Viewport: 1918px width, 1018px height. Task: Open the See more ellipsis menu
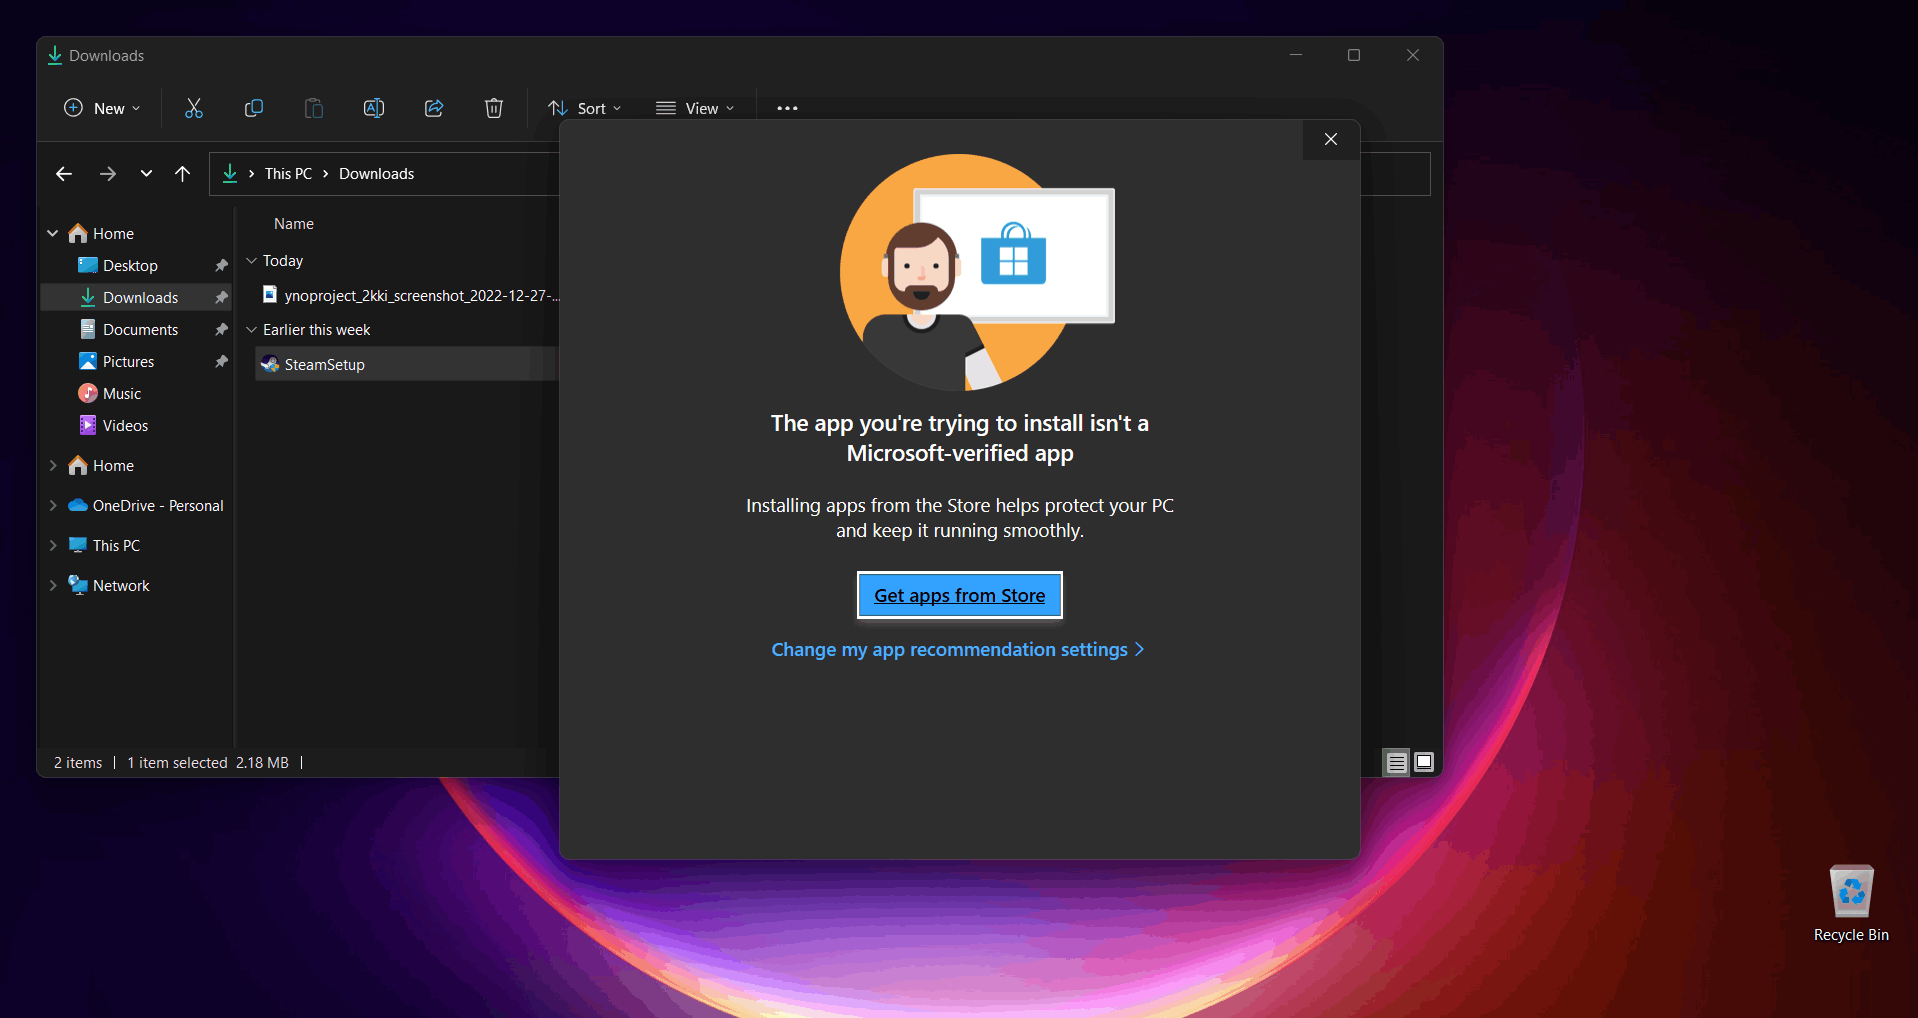tap(787, 108)
